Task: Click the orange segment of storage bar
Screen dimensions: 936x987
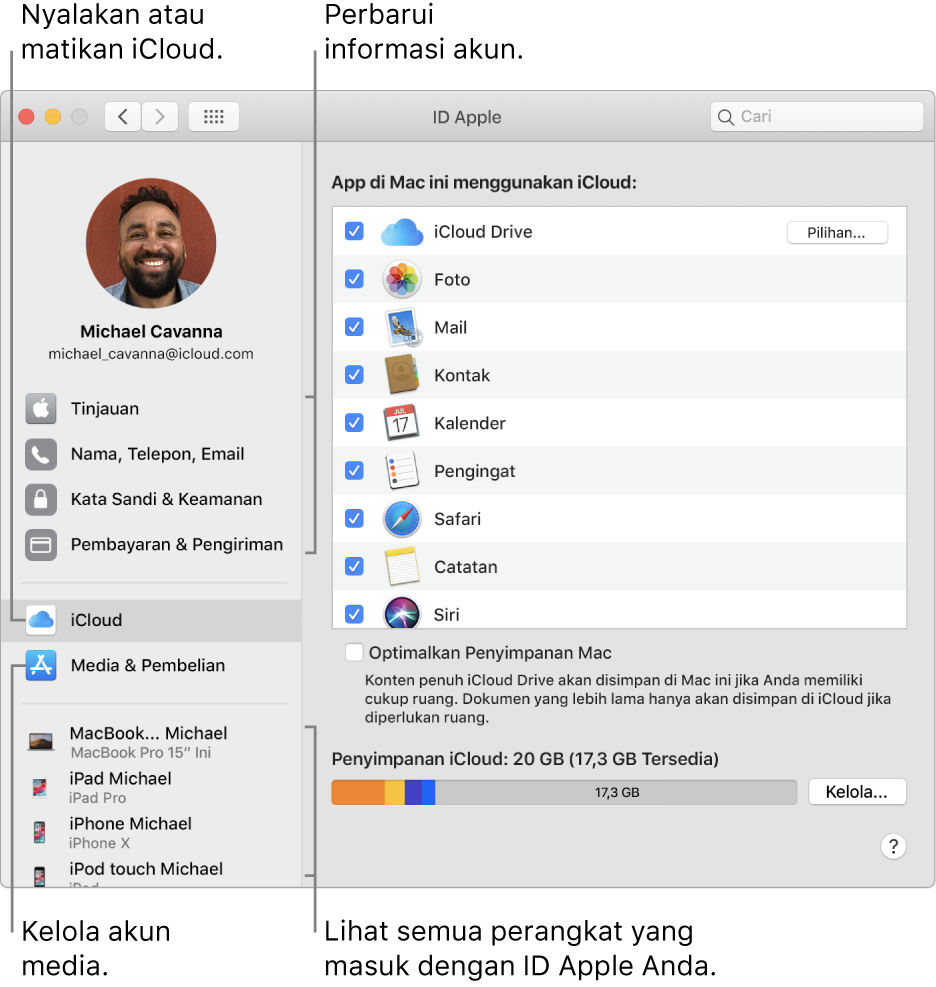Action: coord(358,792)
